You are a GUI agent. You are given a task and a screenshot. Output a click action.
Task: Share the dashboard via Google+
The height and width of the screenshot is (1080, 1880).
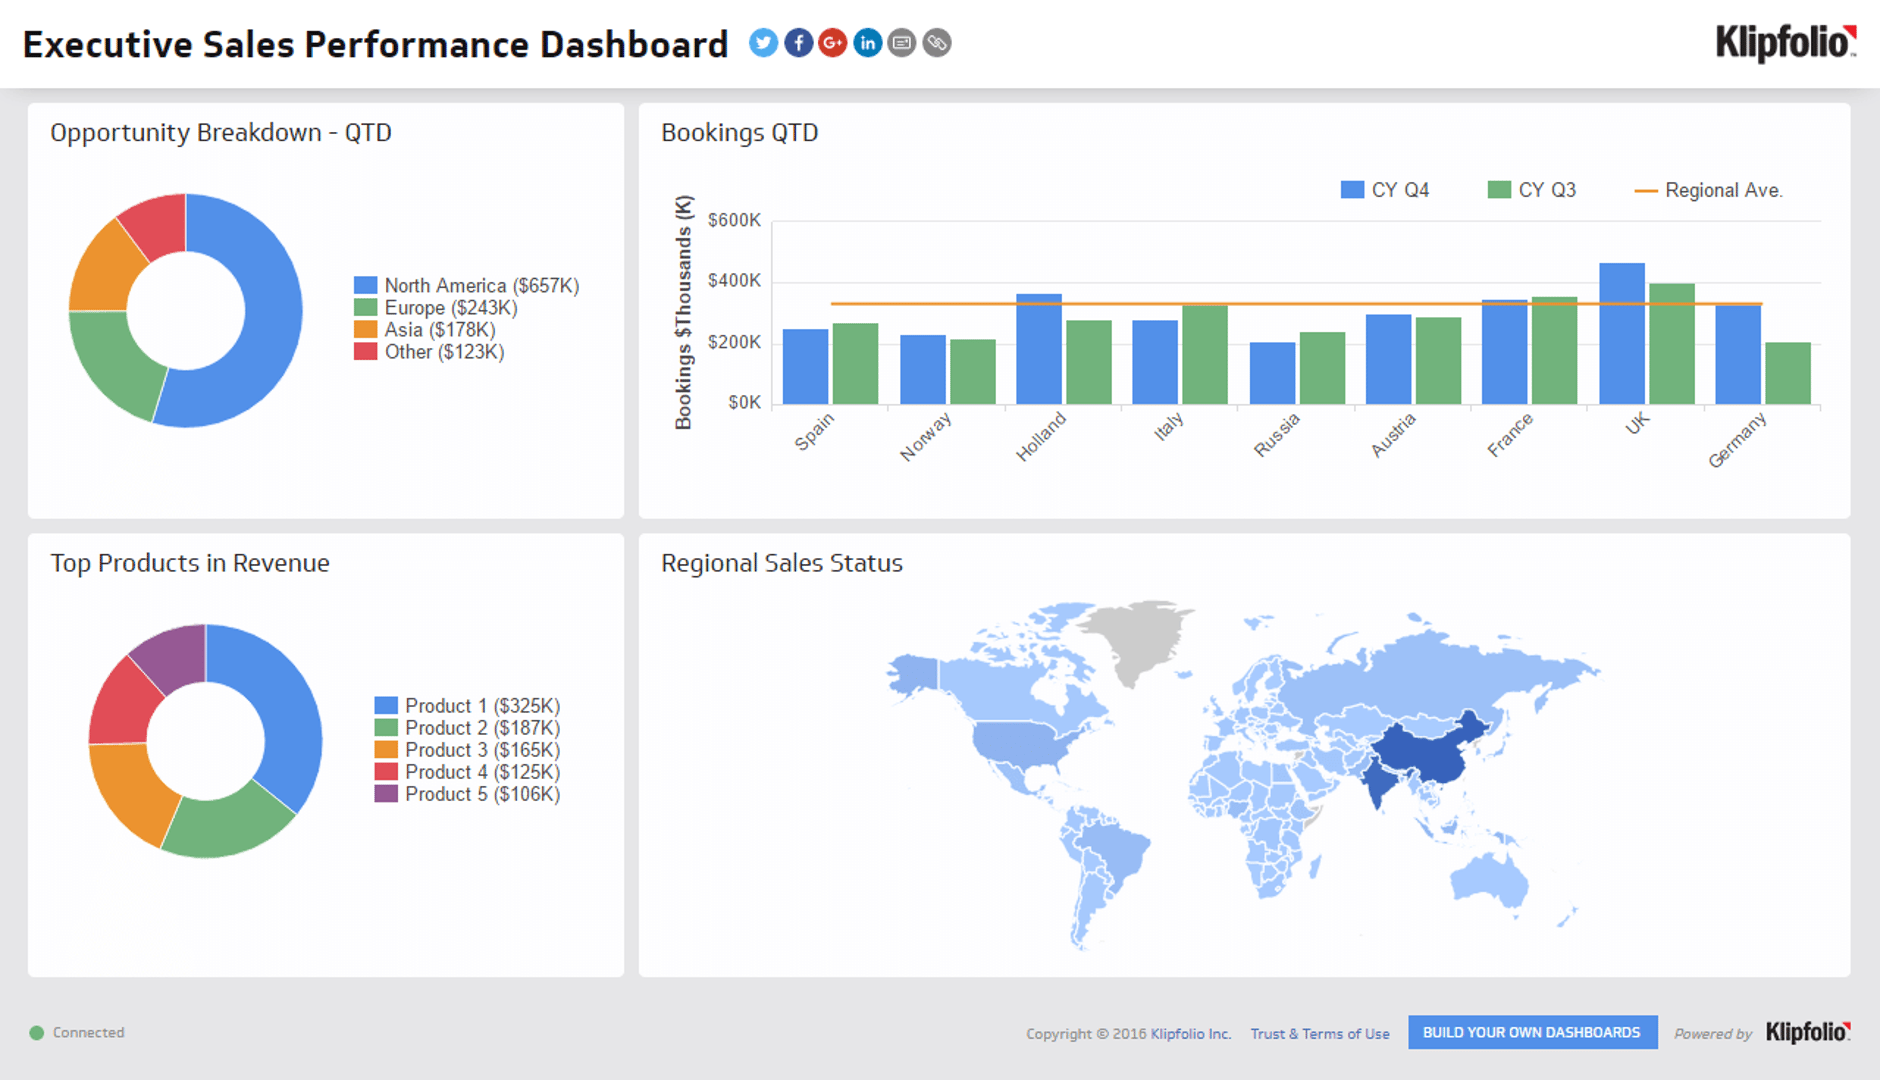click(832, 43)
